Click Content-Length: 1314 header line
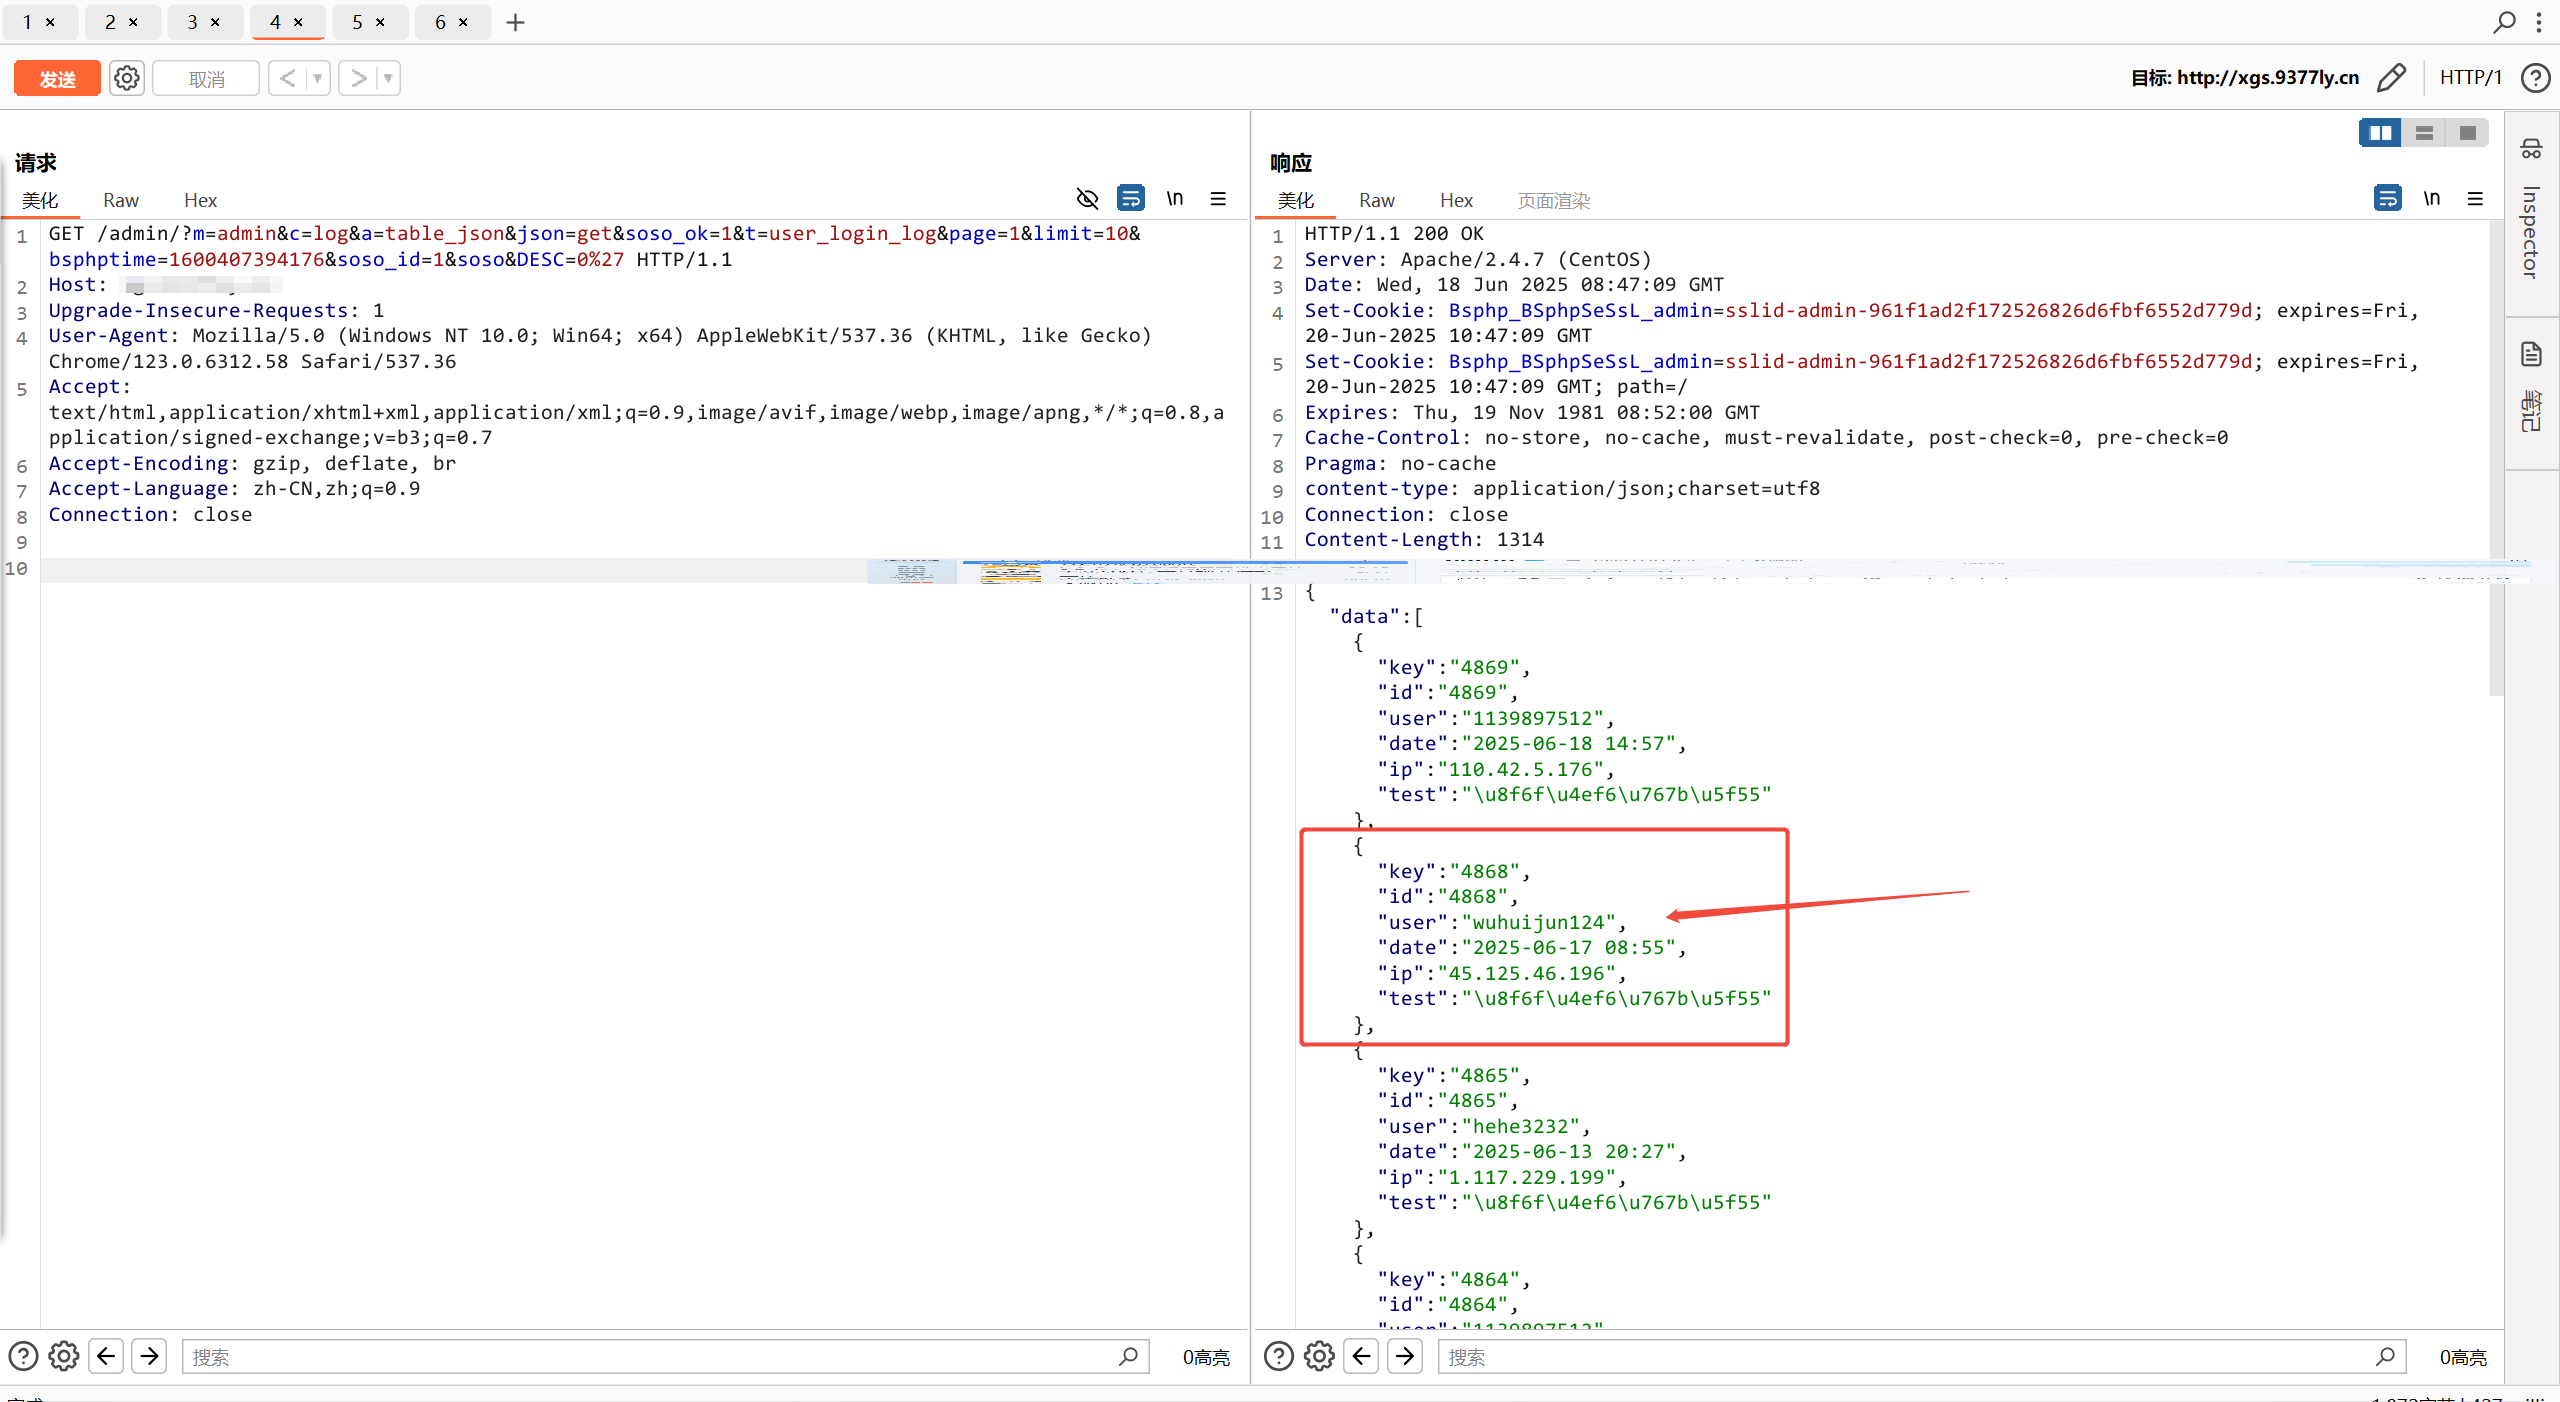Screen dimensions: 2560x1402 (1424, 539)
